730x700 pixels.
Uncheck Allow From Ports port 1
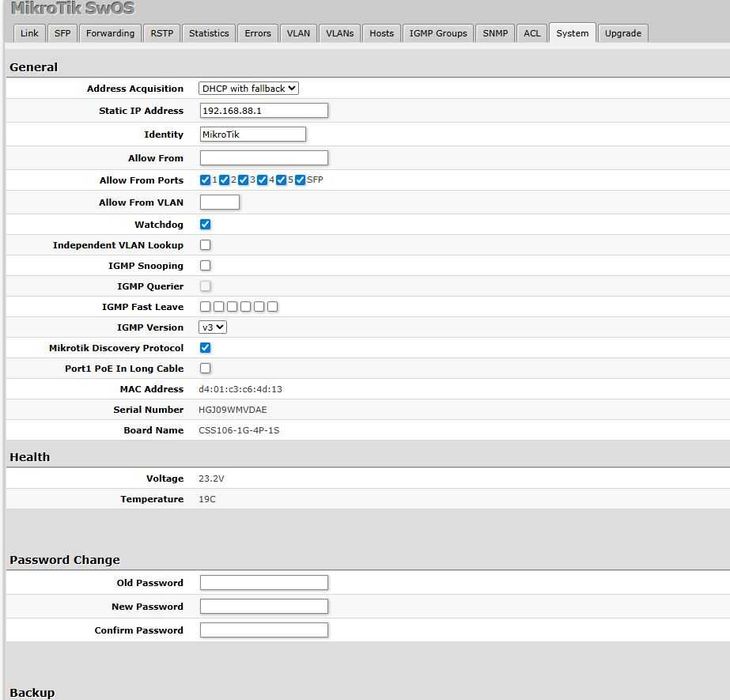pos(205,180)
